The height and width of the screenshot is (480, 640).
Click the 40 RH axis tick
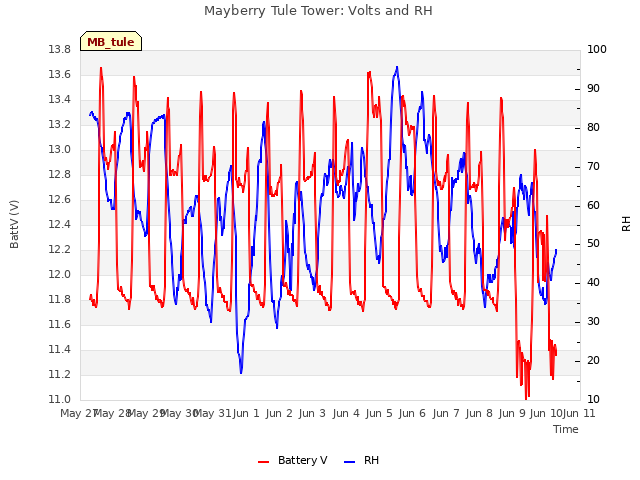point(593,282)
